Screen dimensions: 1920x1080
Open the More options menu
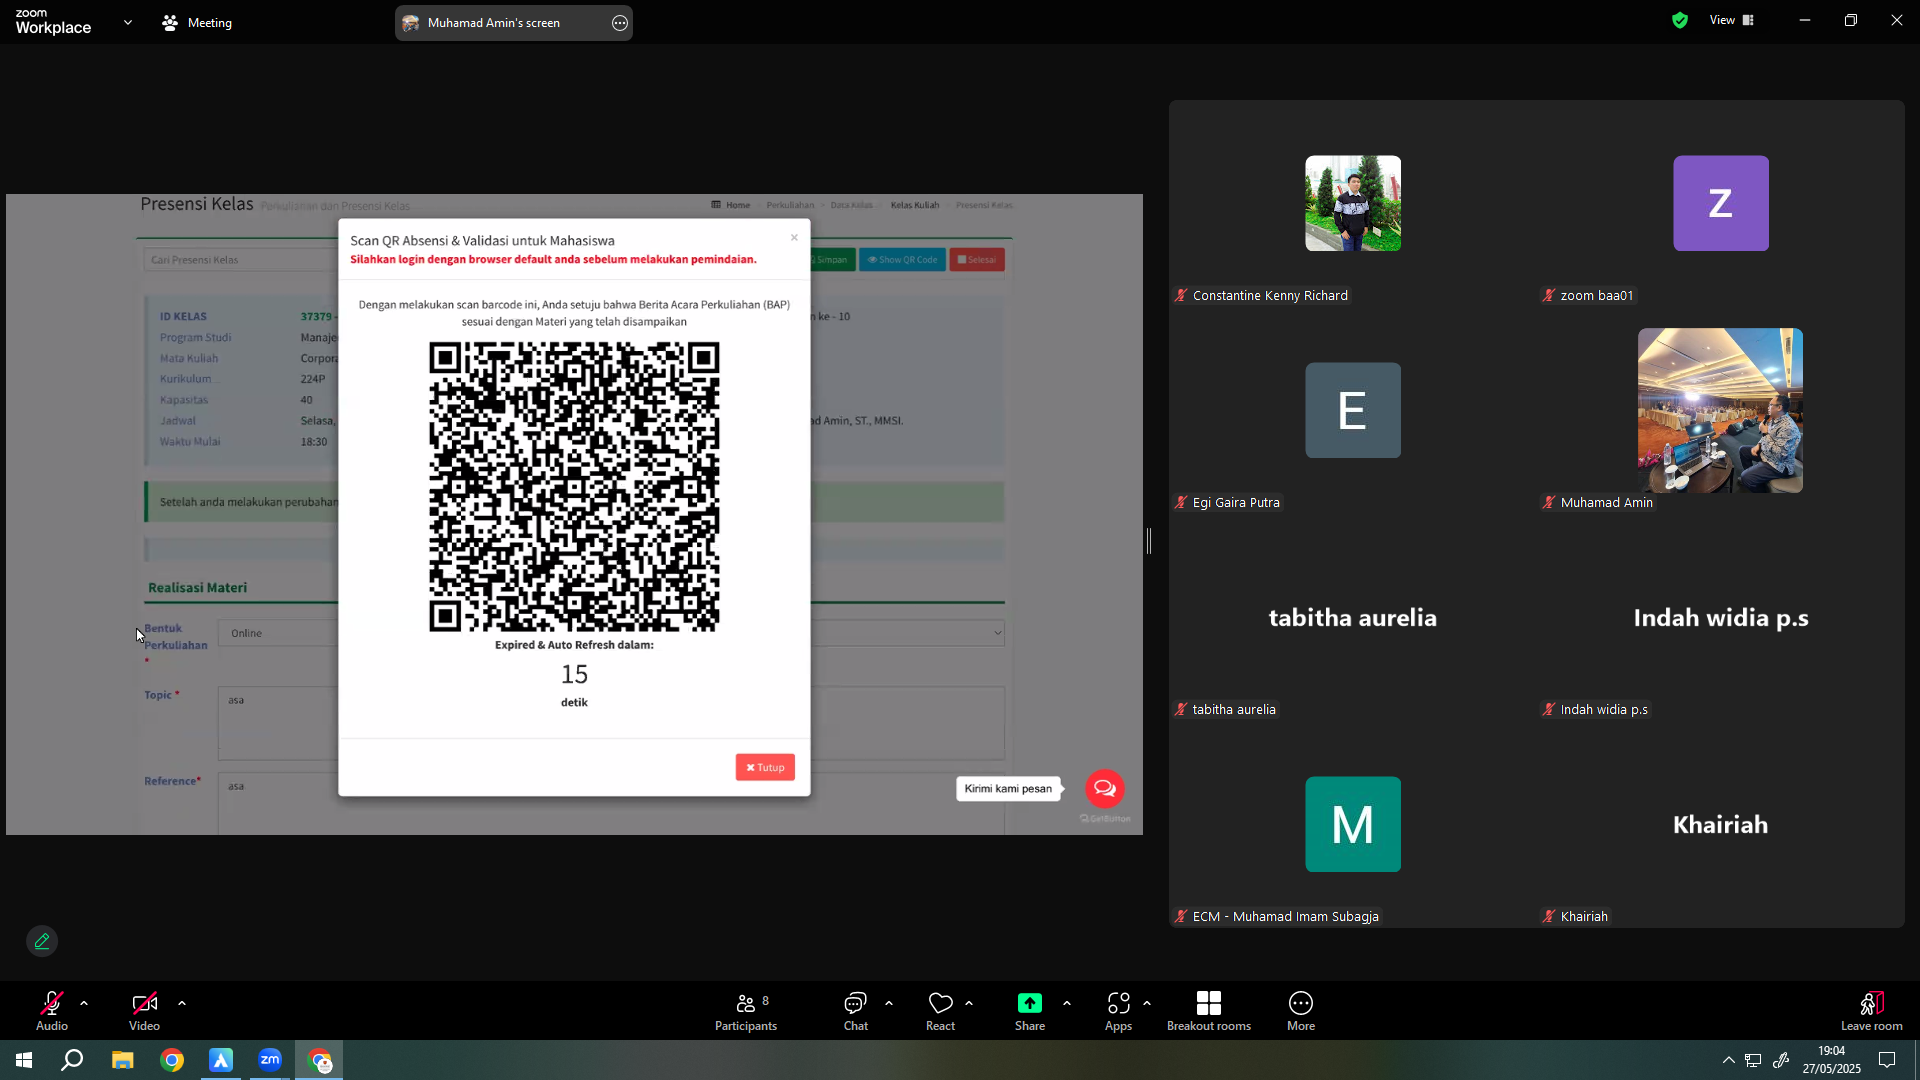(1301, 1011)
